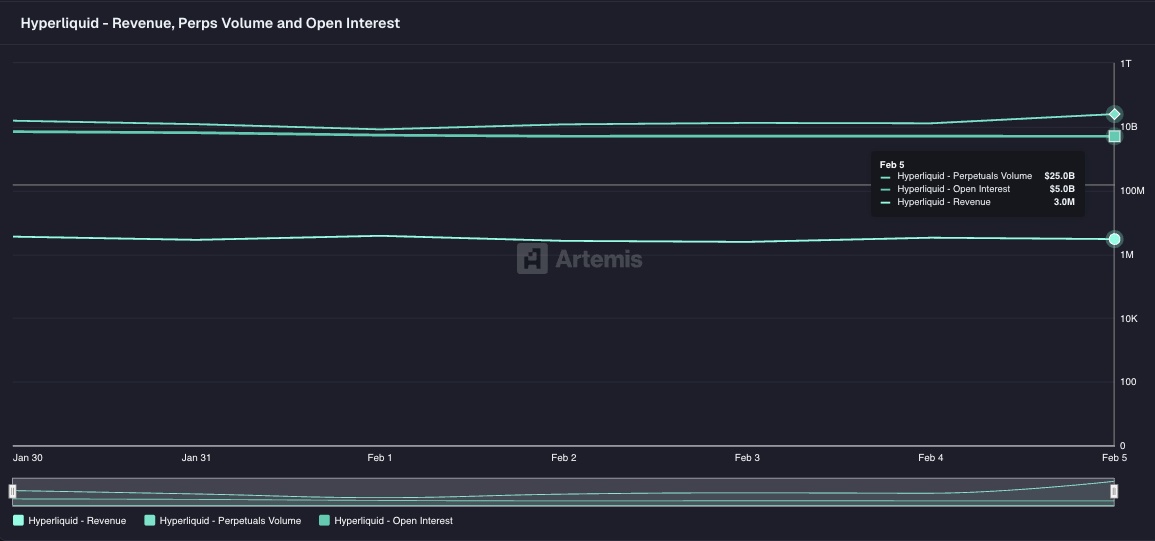Click tooltip row Hyperliquid - Revenue
The image size is (1155, 541).
pyautogui.click(x=977, y=202)
